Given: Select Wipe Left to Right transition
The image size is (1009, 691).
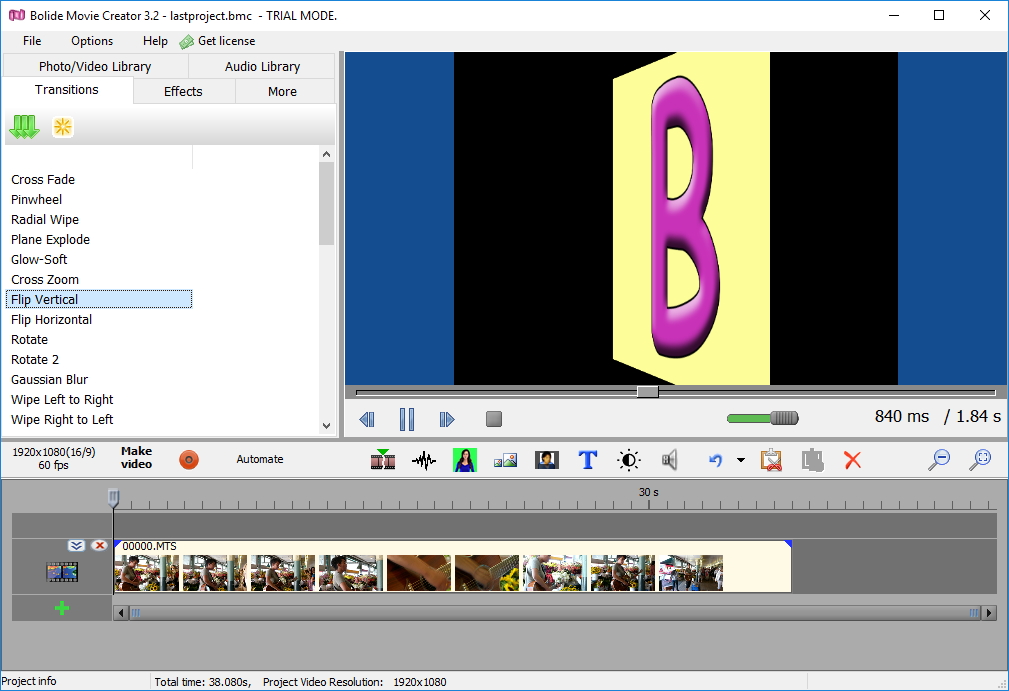Looking at the screenshot, I should tap(62, 399).
